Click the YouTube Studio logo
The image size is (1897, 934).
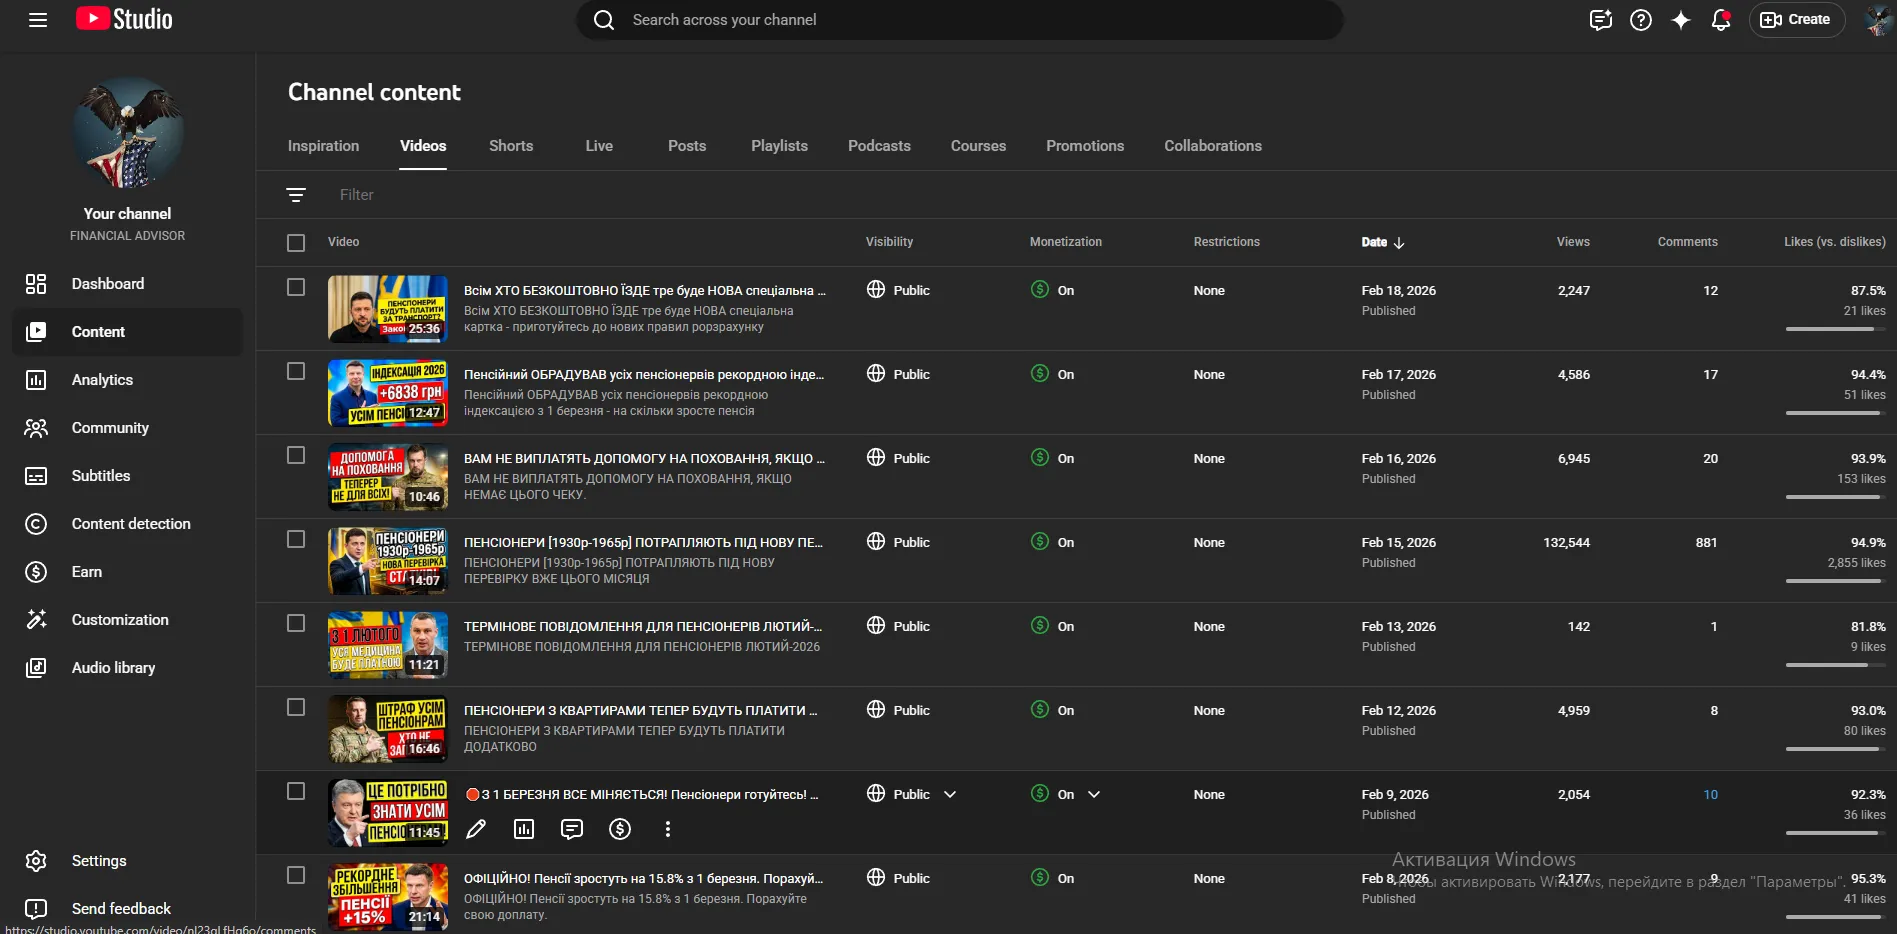click(x=124, y=19)
